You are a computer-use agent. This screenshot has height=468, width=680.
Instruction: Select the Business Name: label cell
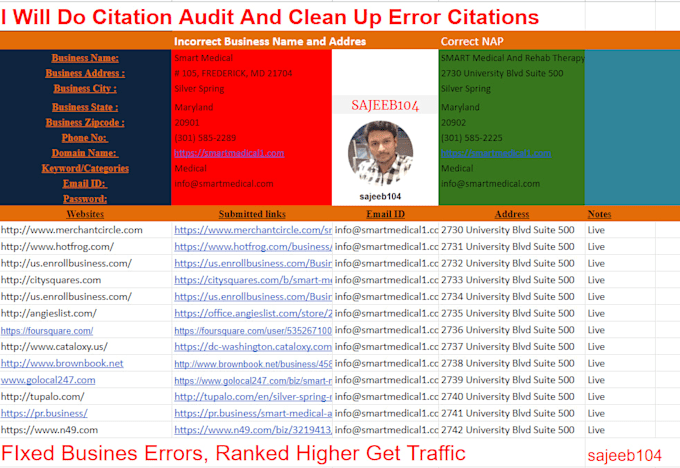coord(85,58)
